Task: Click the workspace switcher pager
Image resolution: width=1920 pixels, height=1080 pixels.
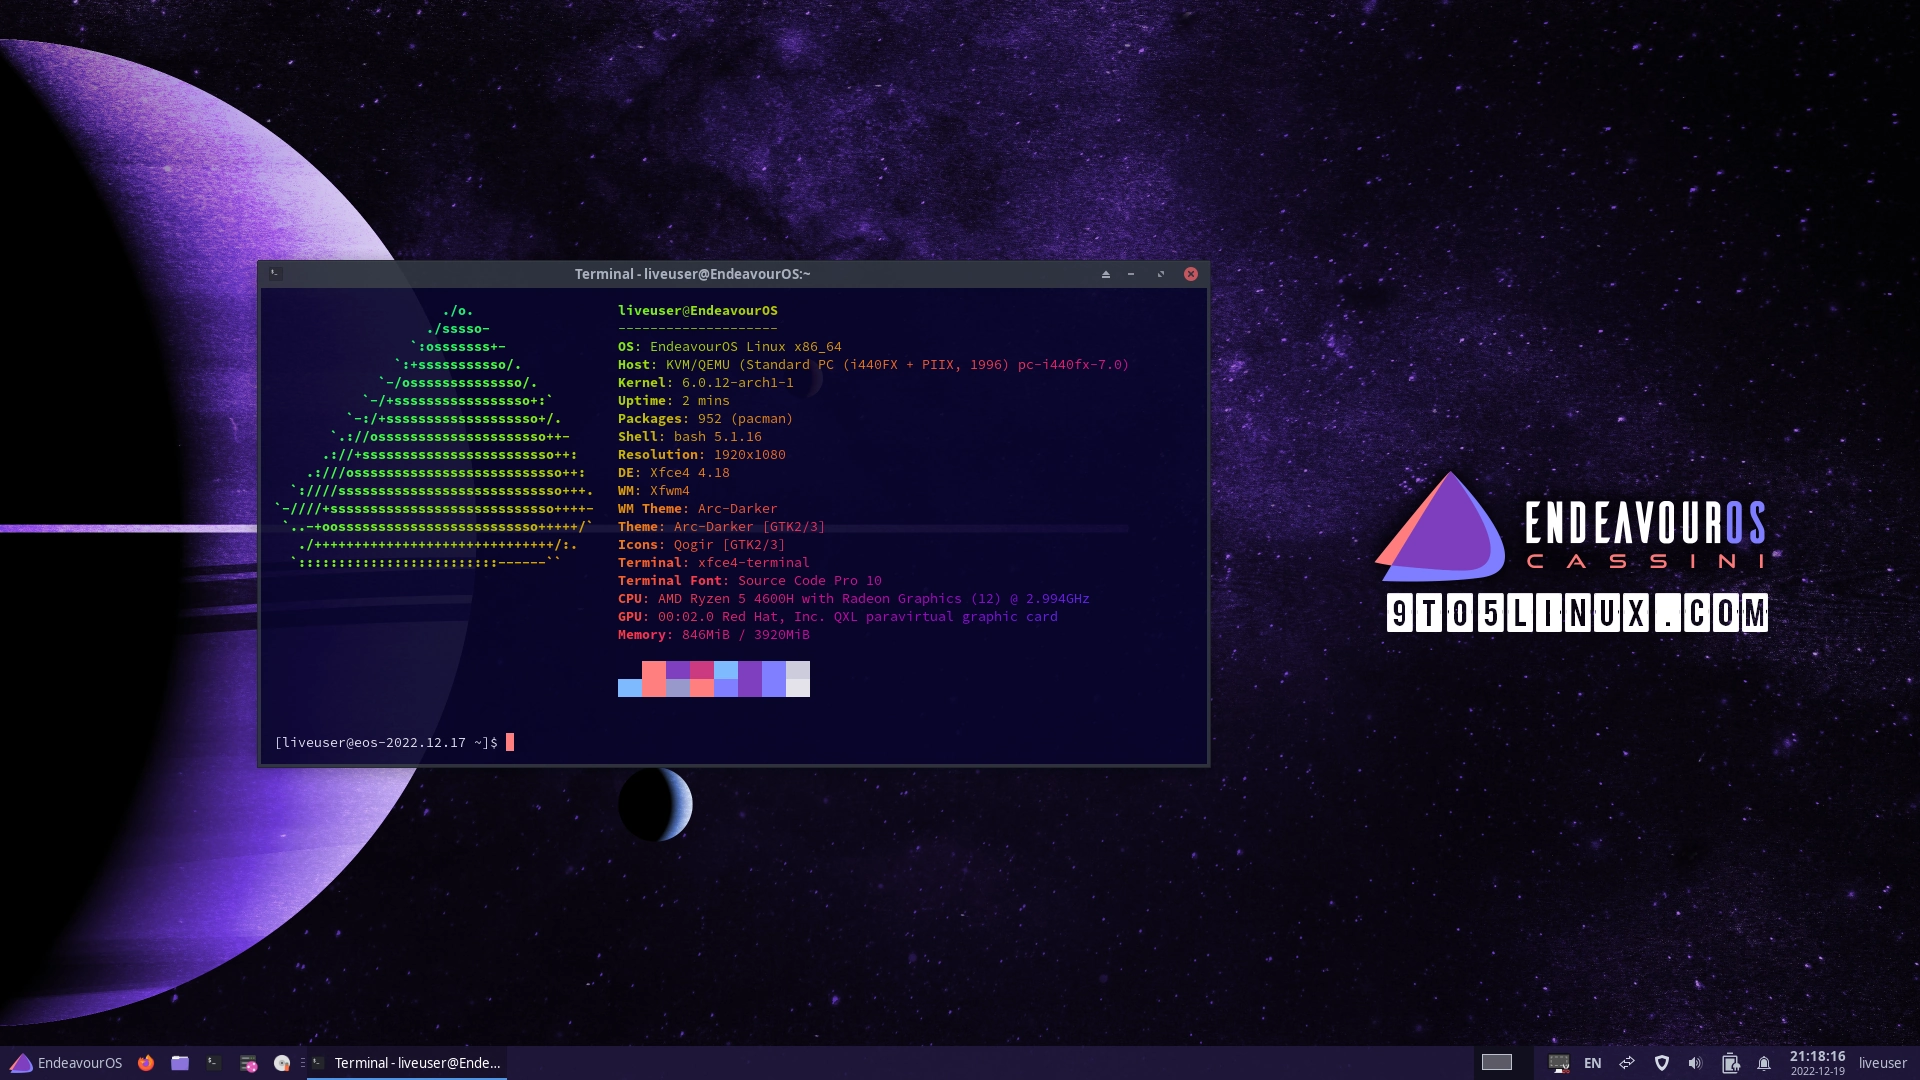Action: [x=1496, y=1063]
